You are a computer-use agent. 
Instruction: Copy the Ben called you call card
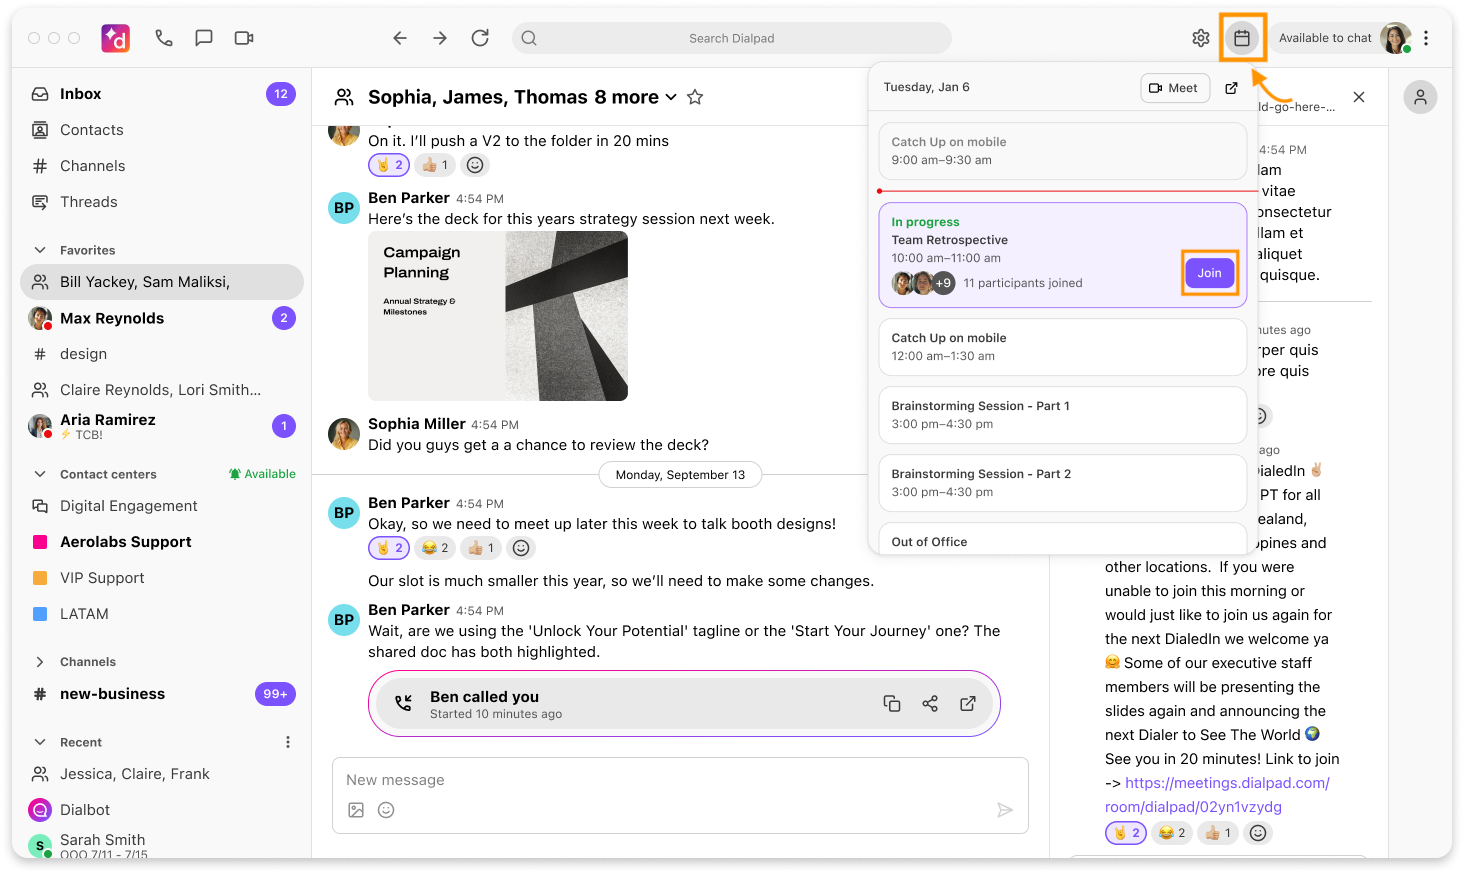click(892, 704)
